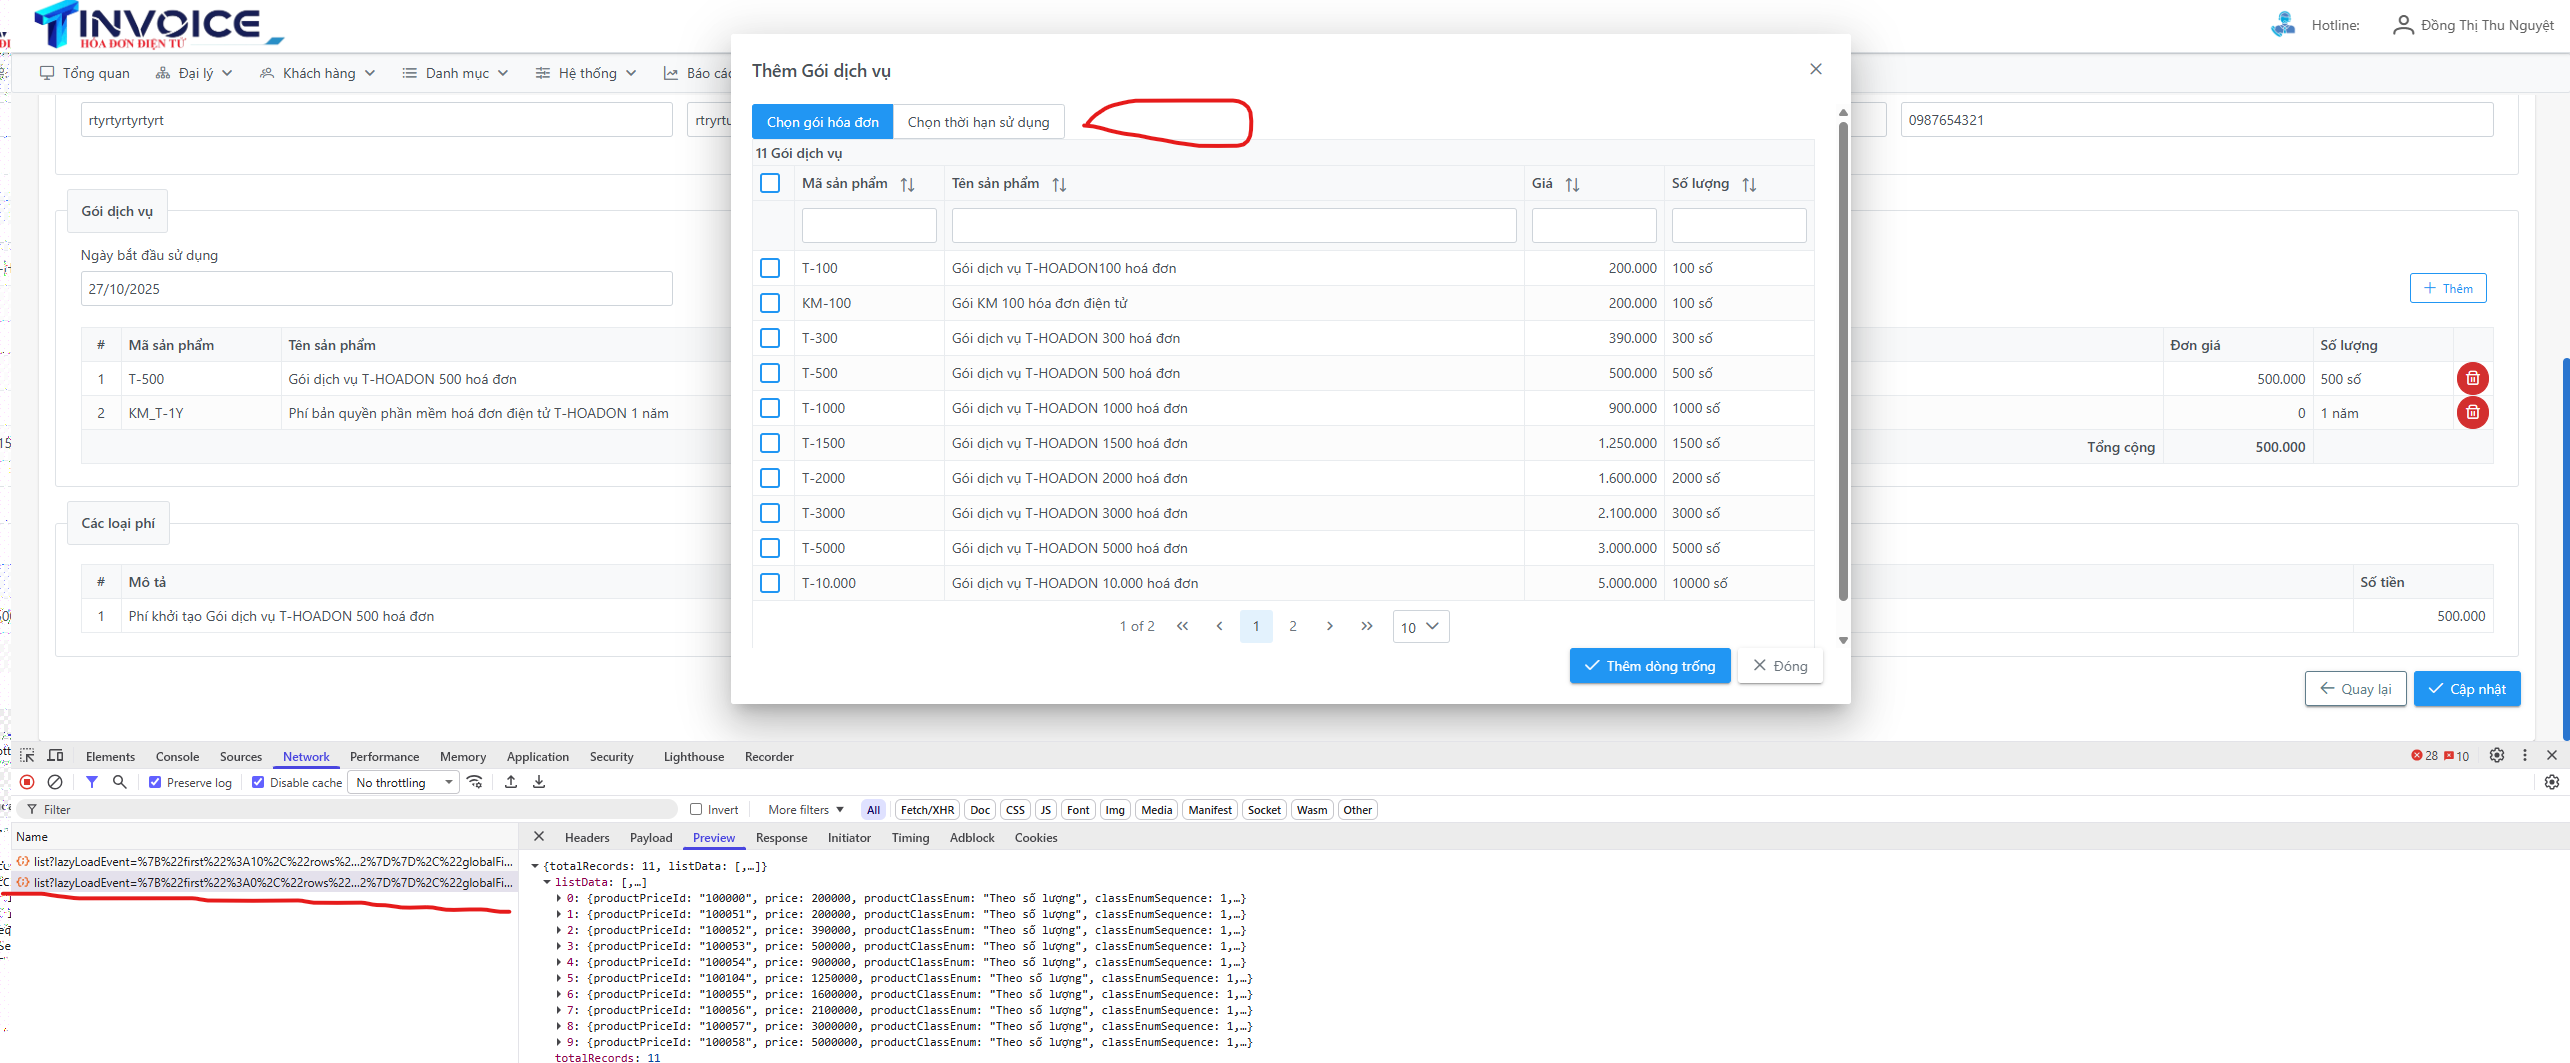Image resolution: width=2570 pixels, height=1063 pixels.
Task: Click the Đóng button
Action: pos(1780,666)
